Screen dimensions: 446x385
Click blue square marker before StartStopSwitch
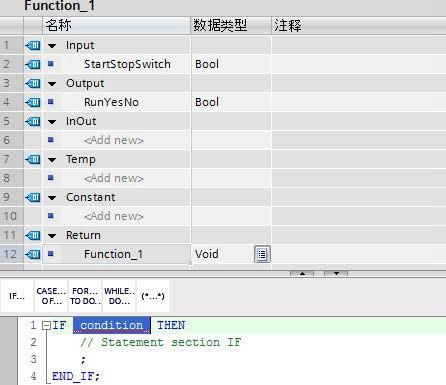(x=51, y=63)
